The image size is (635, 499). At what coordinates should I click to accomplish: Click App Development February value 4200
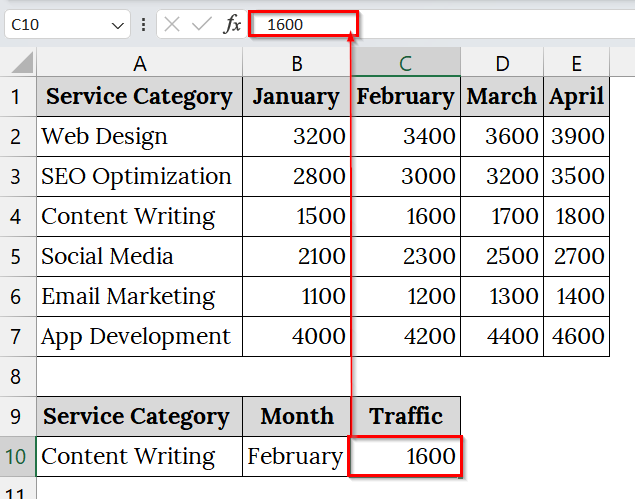click(x=405, y=337)
